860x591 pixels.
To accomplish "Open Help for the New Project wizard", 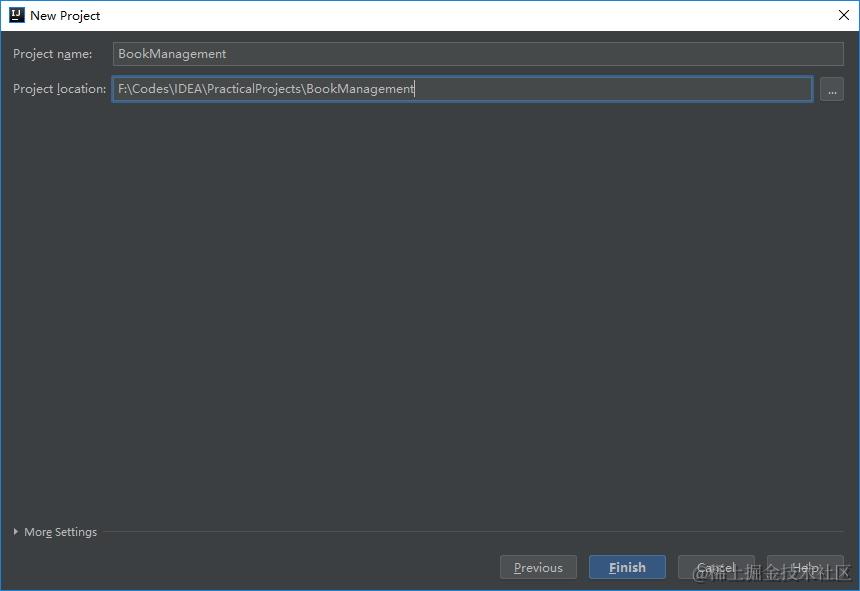I will (805, 567).
